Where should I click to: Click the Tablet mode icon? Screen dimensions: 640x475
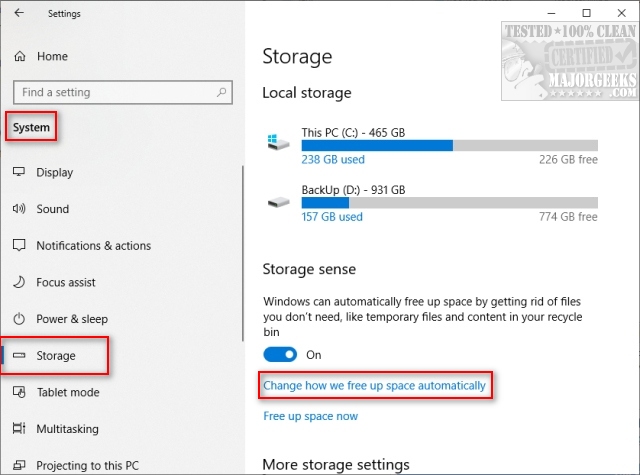click(x=19, y=393)
